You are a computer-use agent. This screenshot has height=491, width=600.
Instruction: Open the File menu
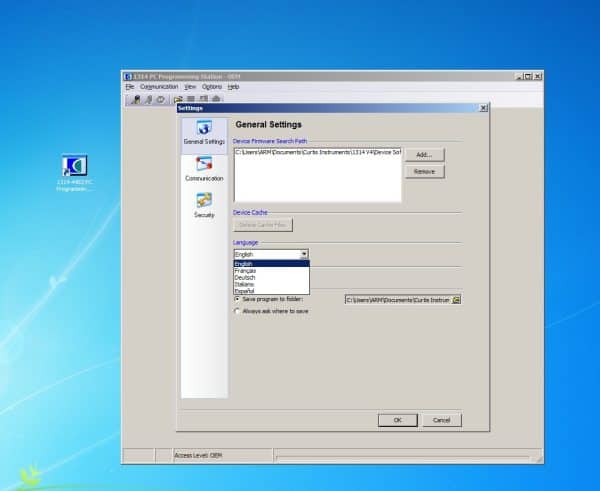[130, 87]
